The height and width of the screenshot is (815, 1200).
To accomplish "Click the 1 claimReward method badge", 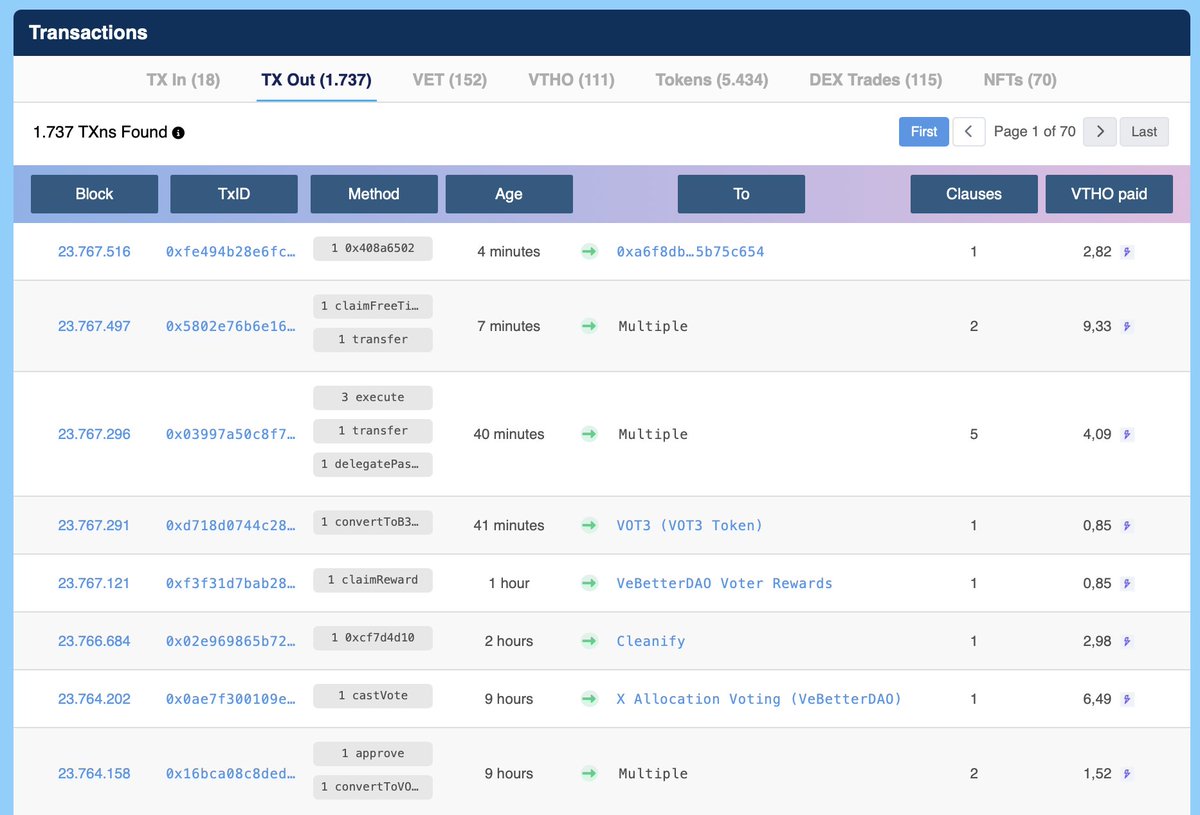I will coord(373,579).
